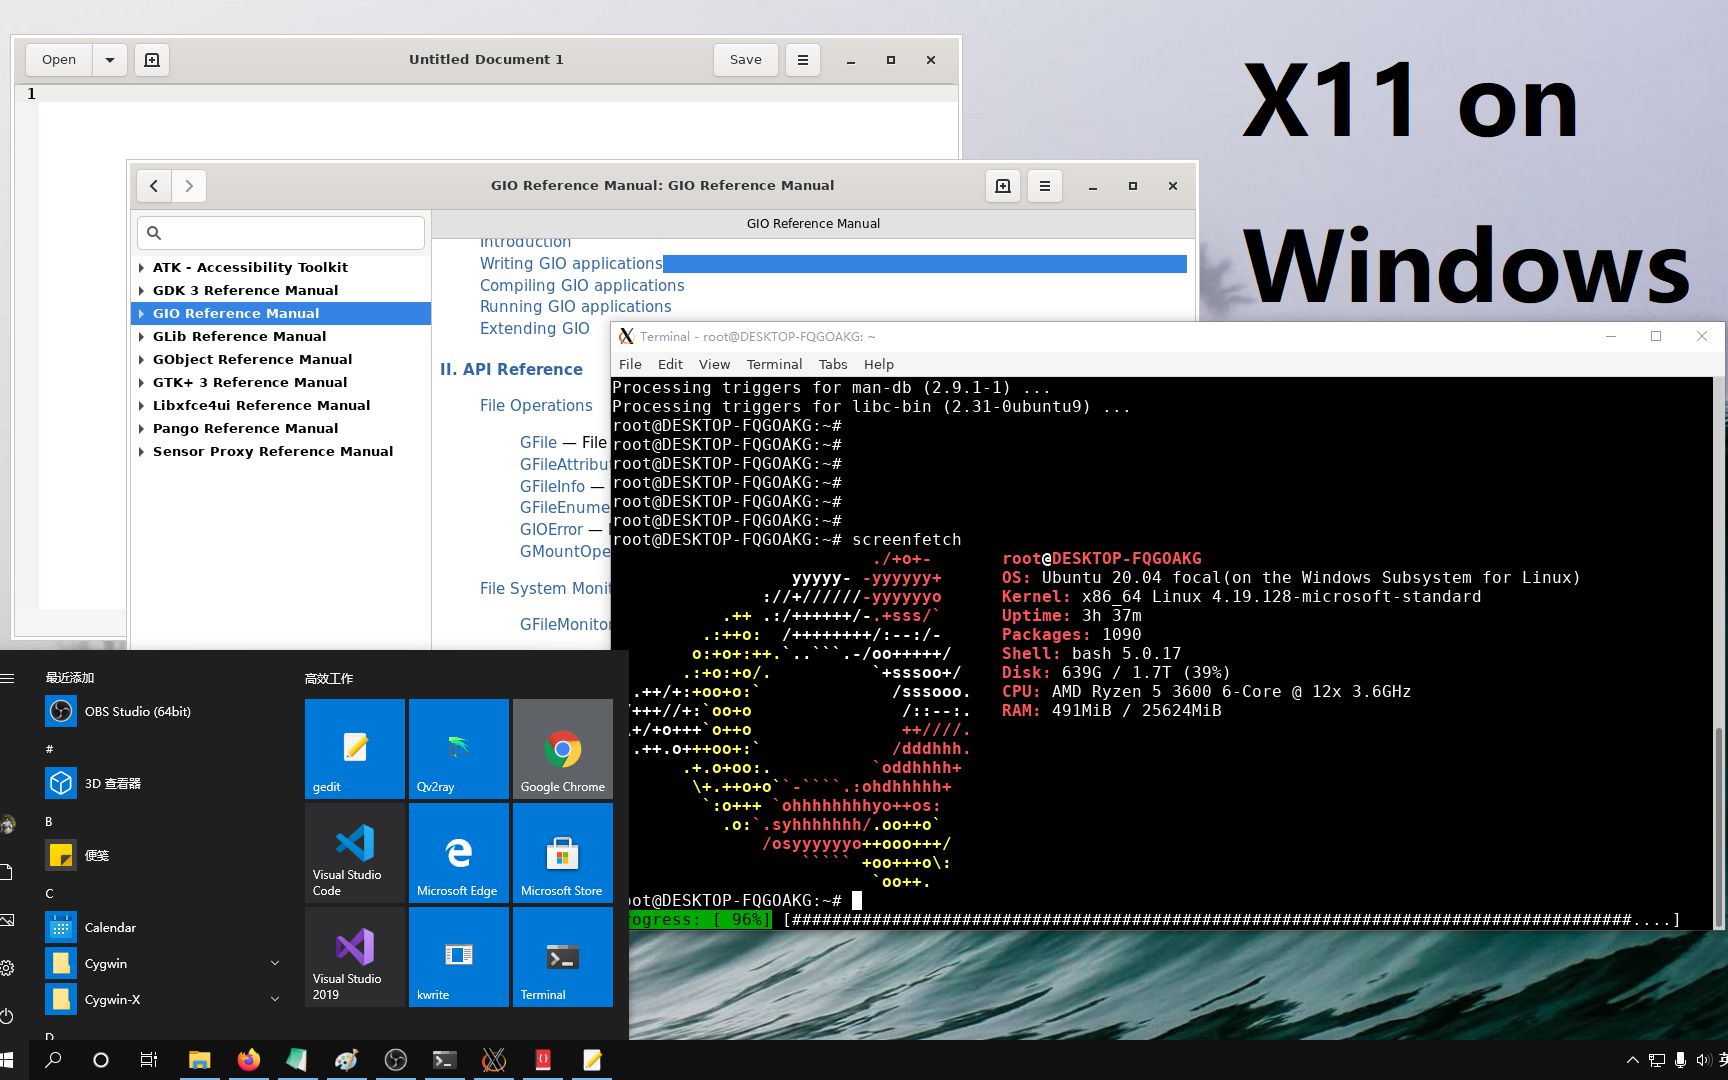Expand GObject Reference Manual tree node
Image resolution: width=1728 pixels, height=1080 pixels.
(x=141, y=360)
